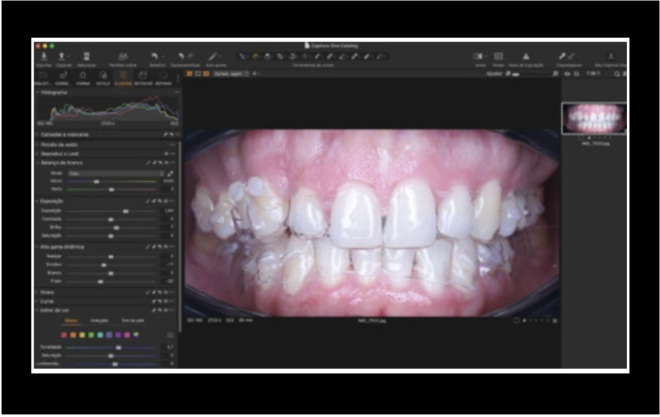The image size is (660, 417).
Task: Click the Auto ajuste wand icon
Action: tap(213, 56)
